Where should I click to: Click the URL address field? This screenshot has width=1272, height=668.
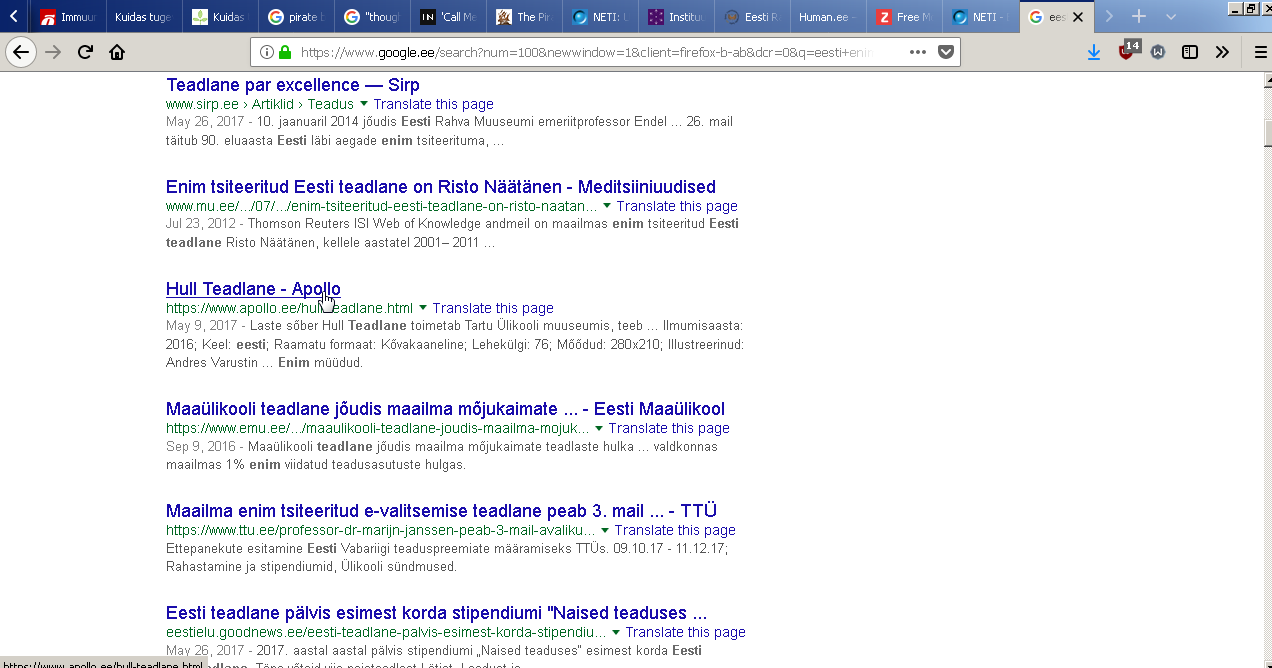(585, 52)
